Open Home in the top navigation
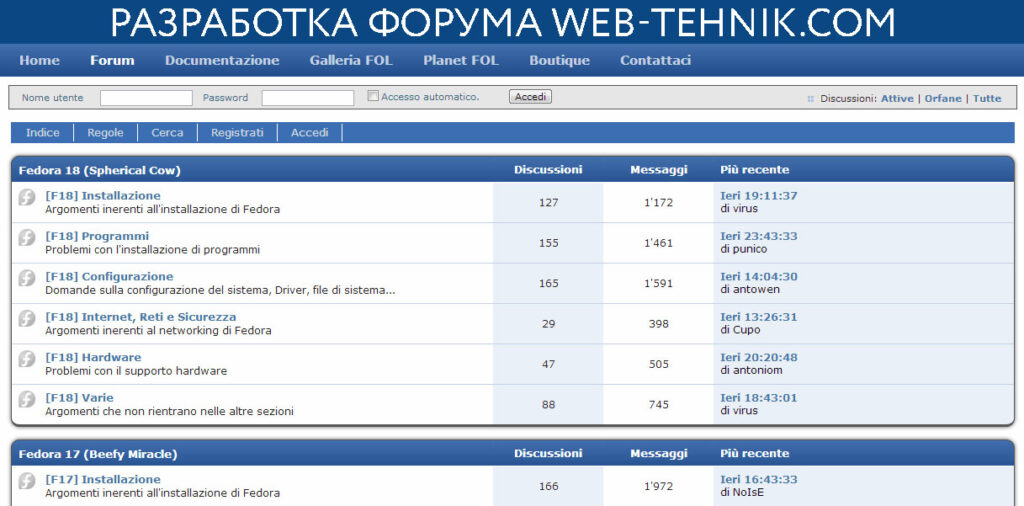The image size is (1024, 506). 39,61
